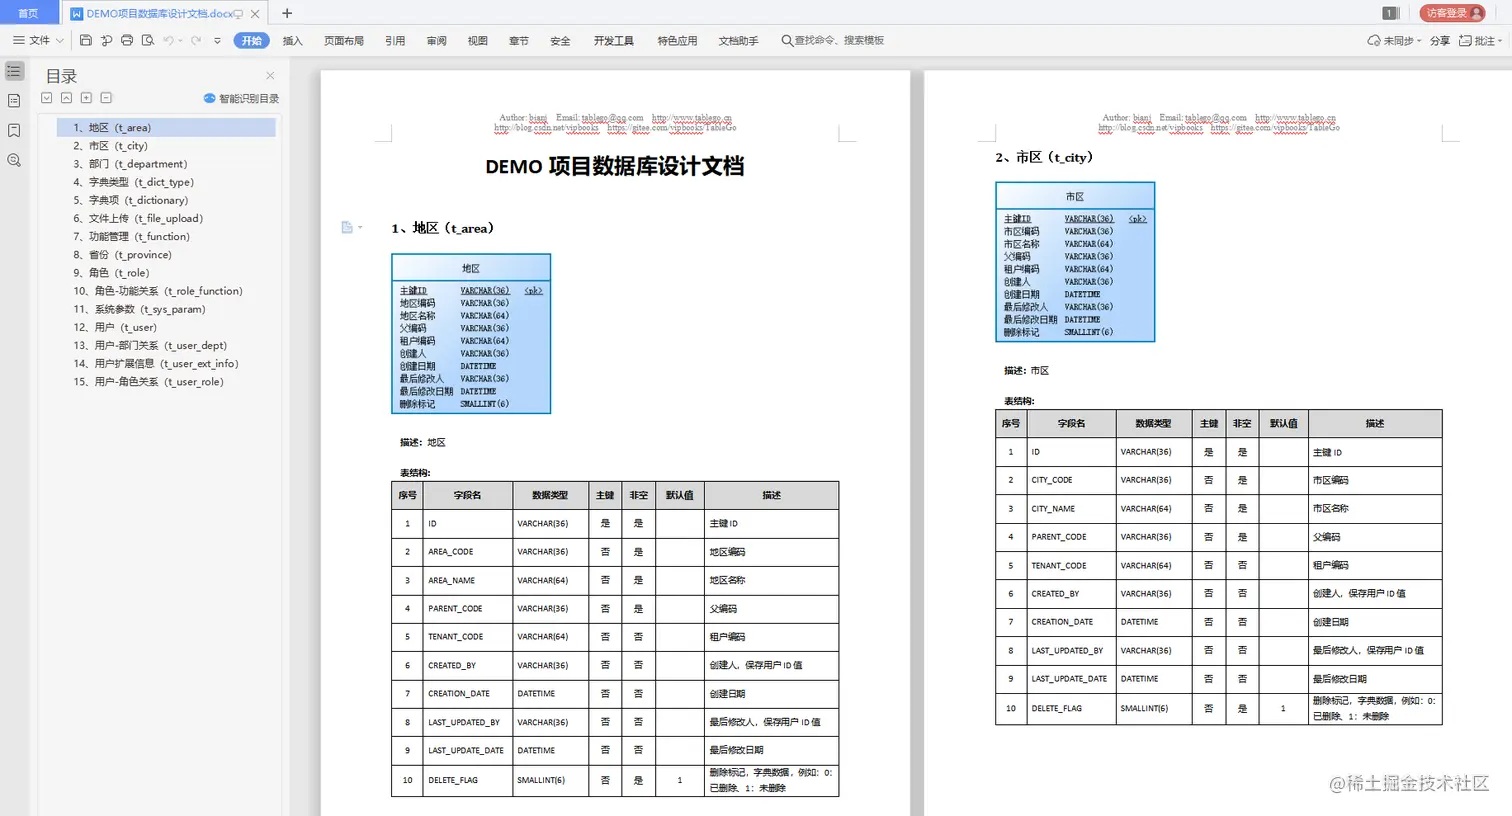Click the Undo arrow icon

[x=168, y=41]
